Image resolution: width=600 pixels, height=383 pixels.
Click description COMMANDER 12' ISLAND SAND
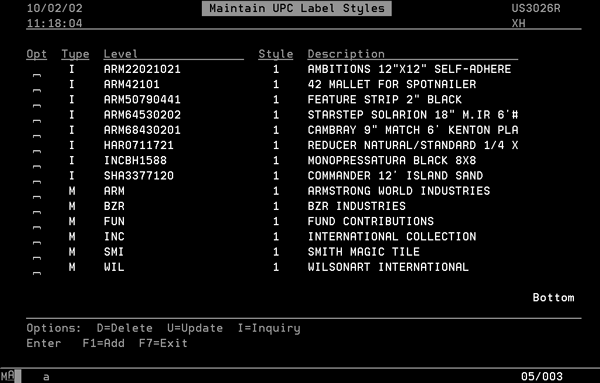[395, 176]
